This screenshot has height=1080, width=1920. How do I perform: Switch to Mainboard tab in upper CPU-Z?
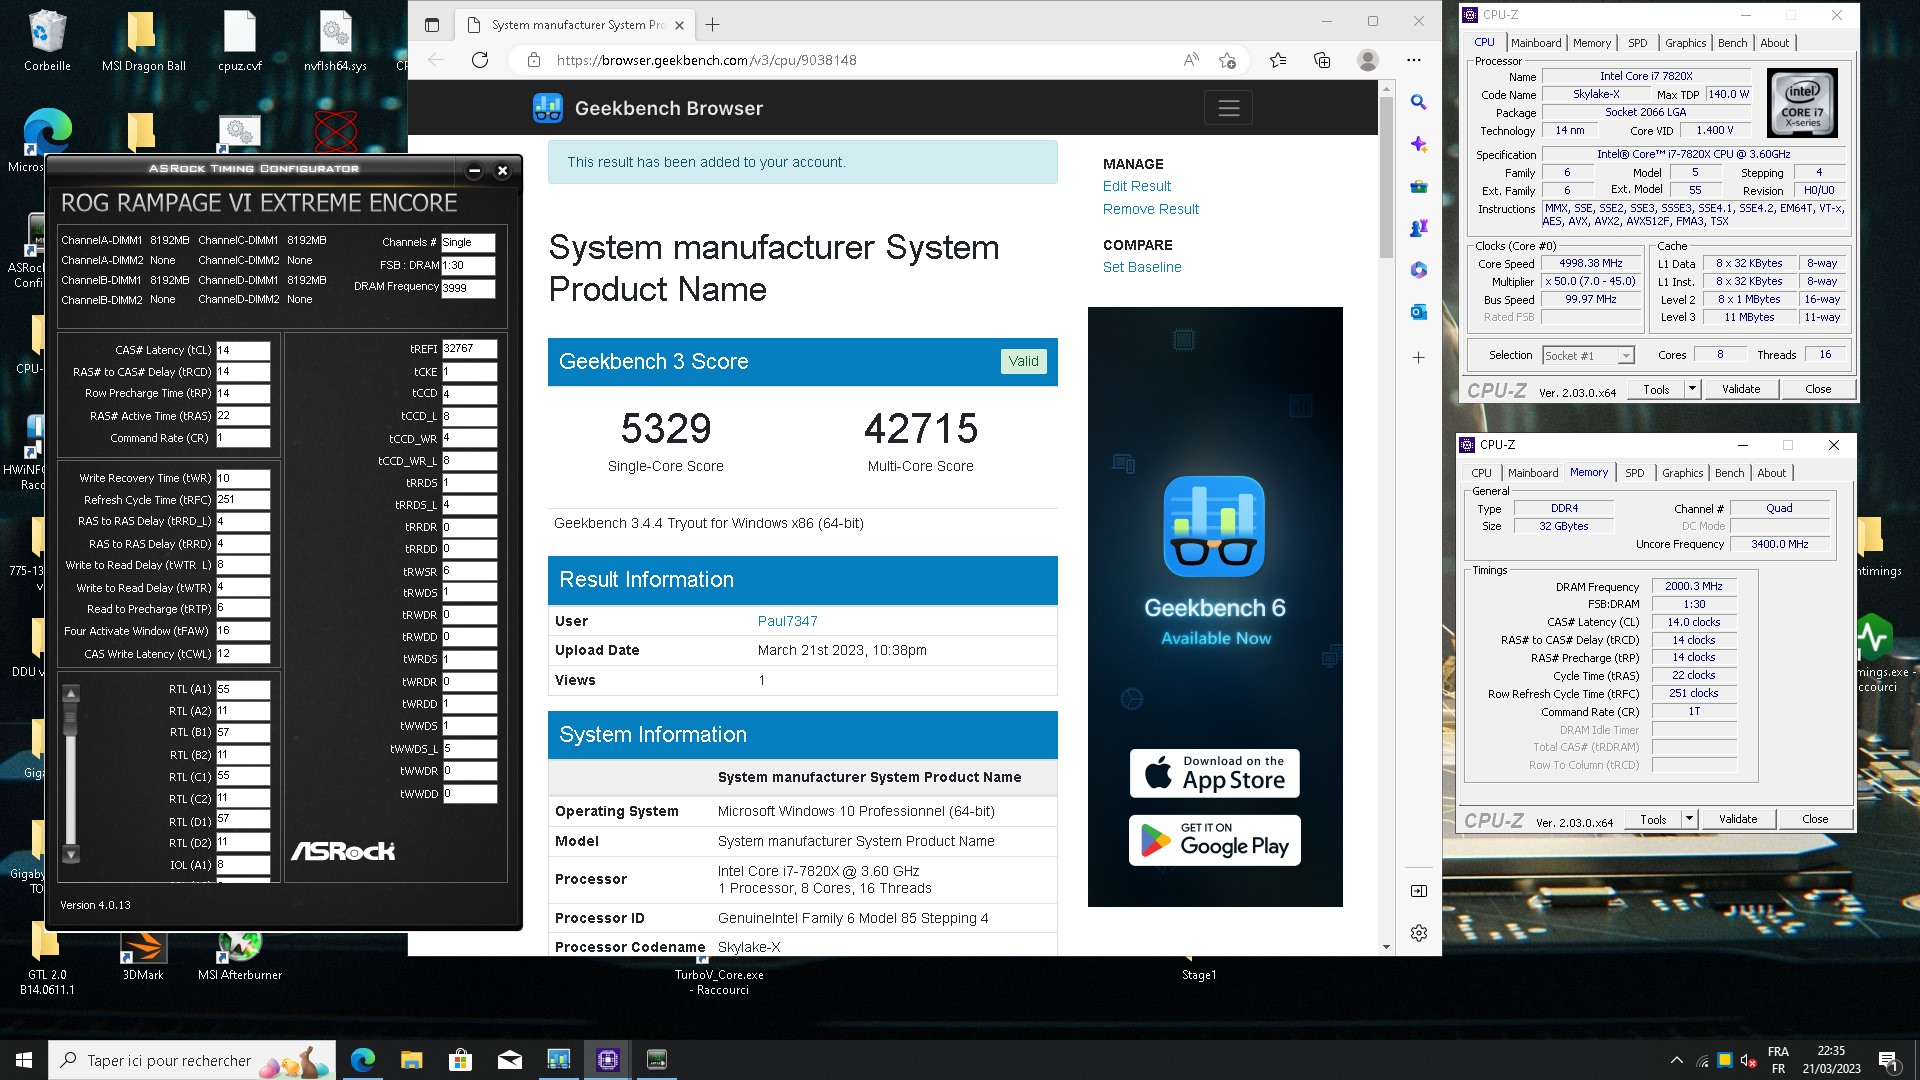coord(1535,43)
